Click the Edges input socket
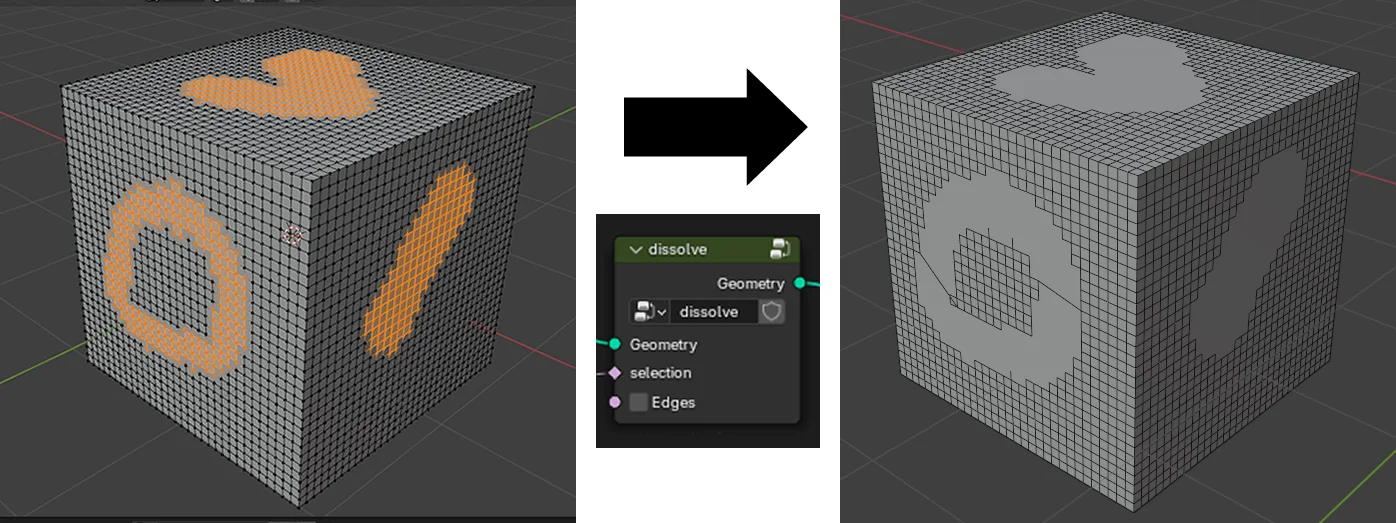Viewport: 1396px width, 523px height. click(x=614, y=403)
